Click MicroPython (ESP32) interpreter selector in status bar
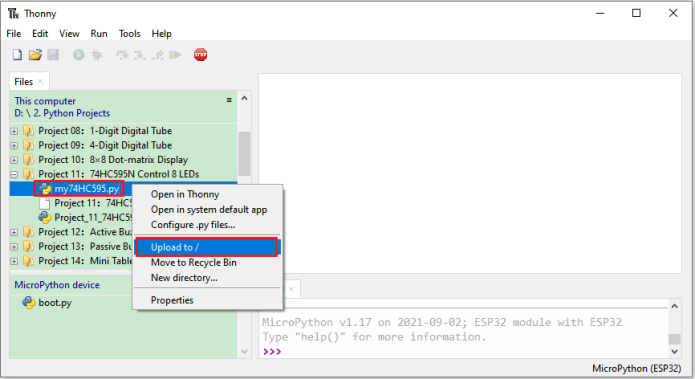 tap(636, 368)
